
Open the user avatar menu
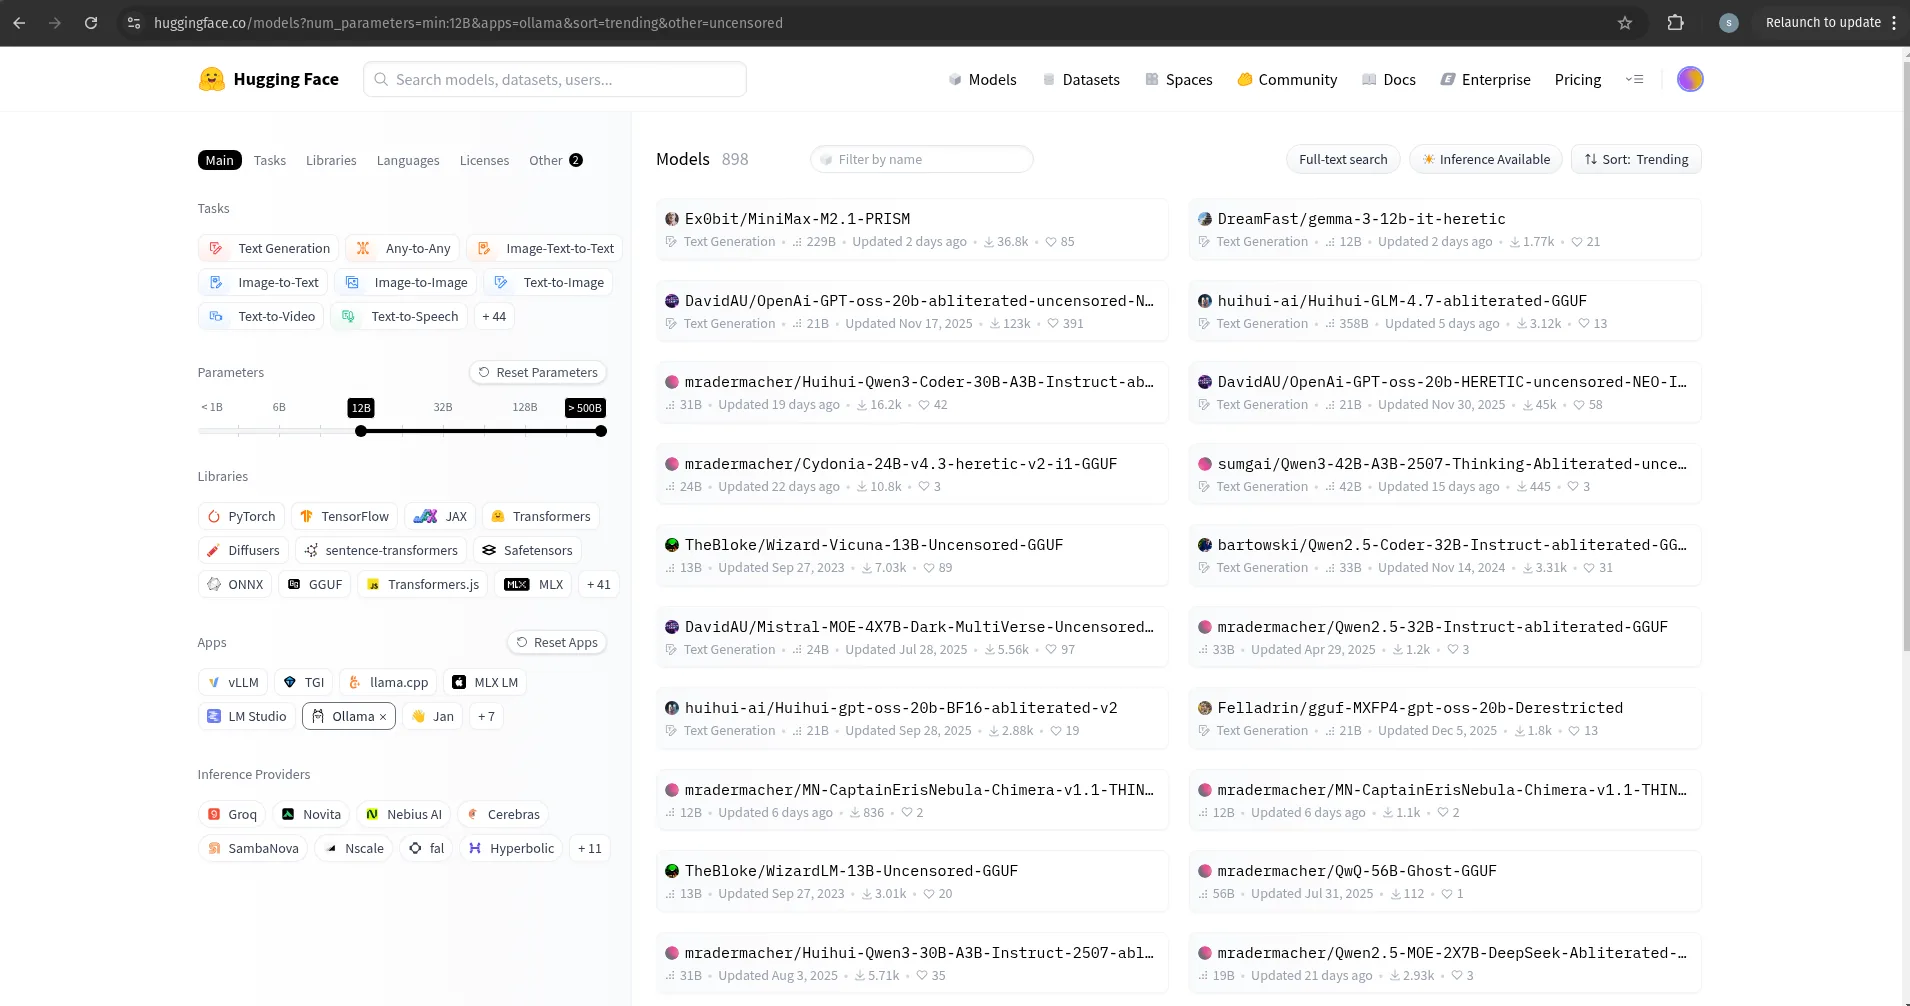point(1691,79)
